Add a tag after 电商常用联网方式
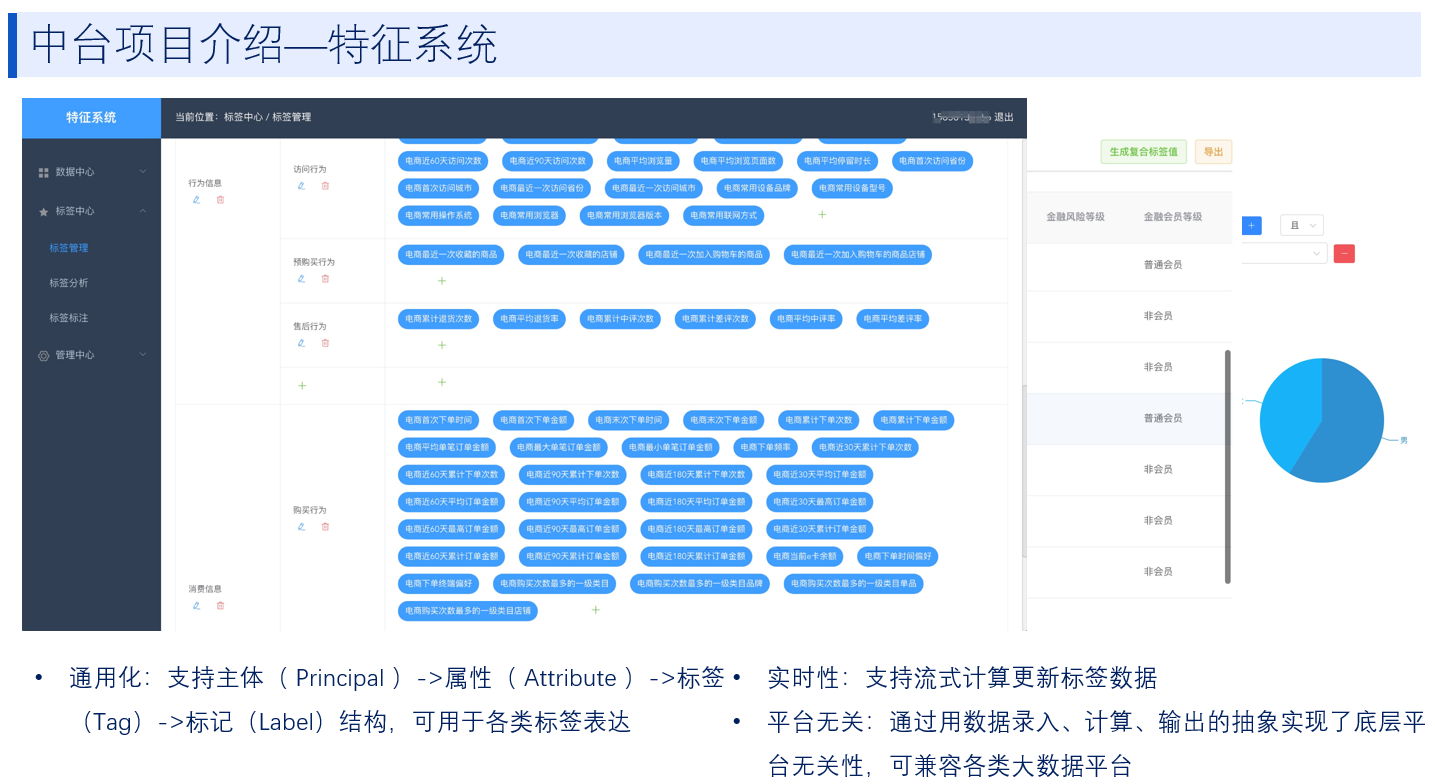The width and height of the screenshot is (1435, 784). 822,215
